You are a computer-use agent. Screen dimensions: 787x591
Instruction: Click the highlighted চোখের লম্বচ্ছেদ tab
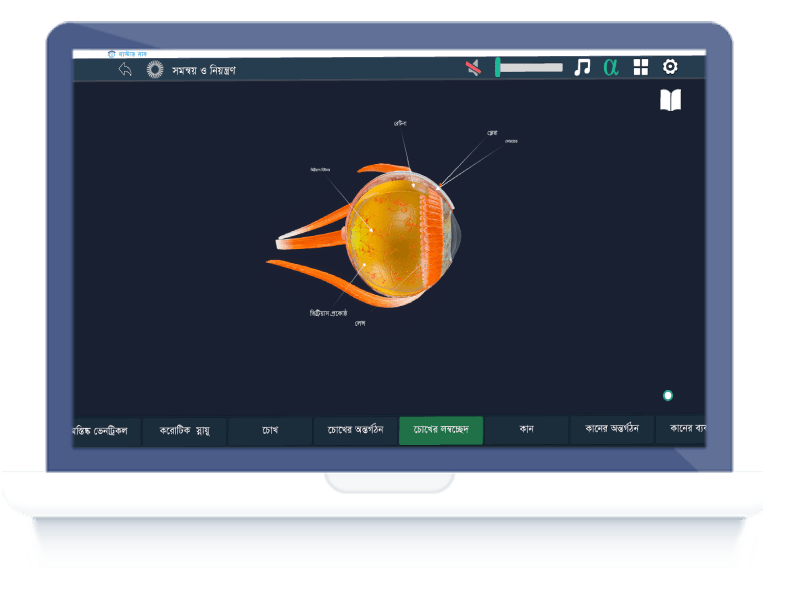click(x=441, y=431)
